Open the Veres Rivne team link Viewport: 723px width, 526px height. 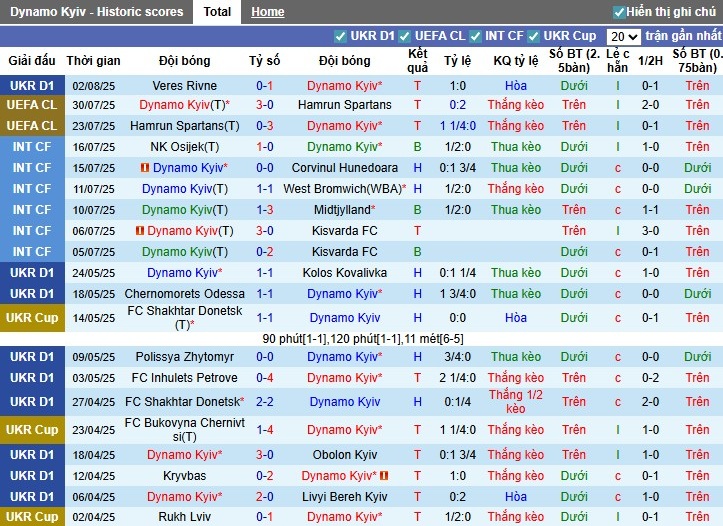[x=184, y=86]
